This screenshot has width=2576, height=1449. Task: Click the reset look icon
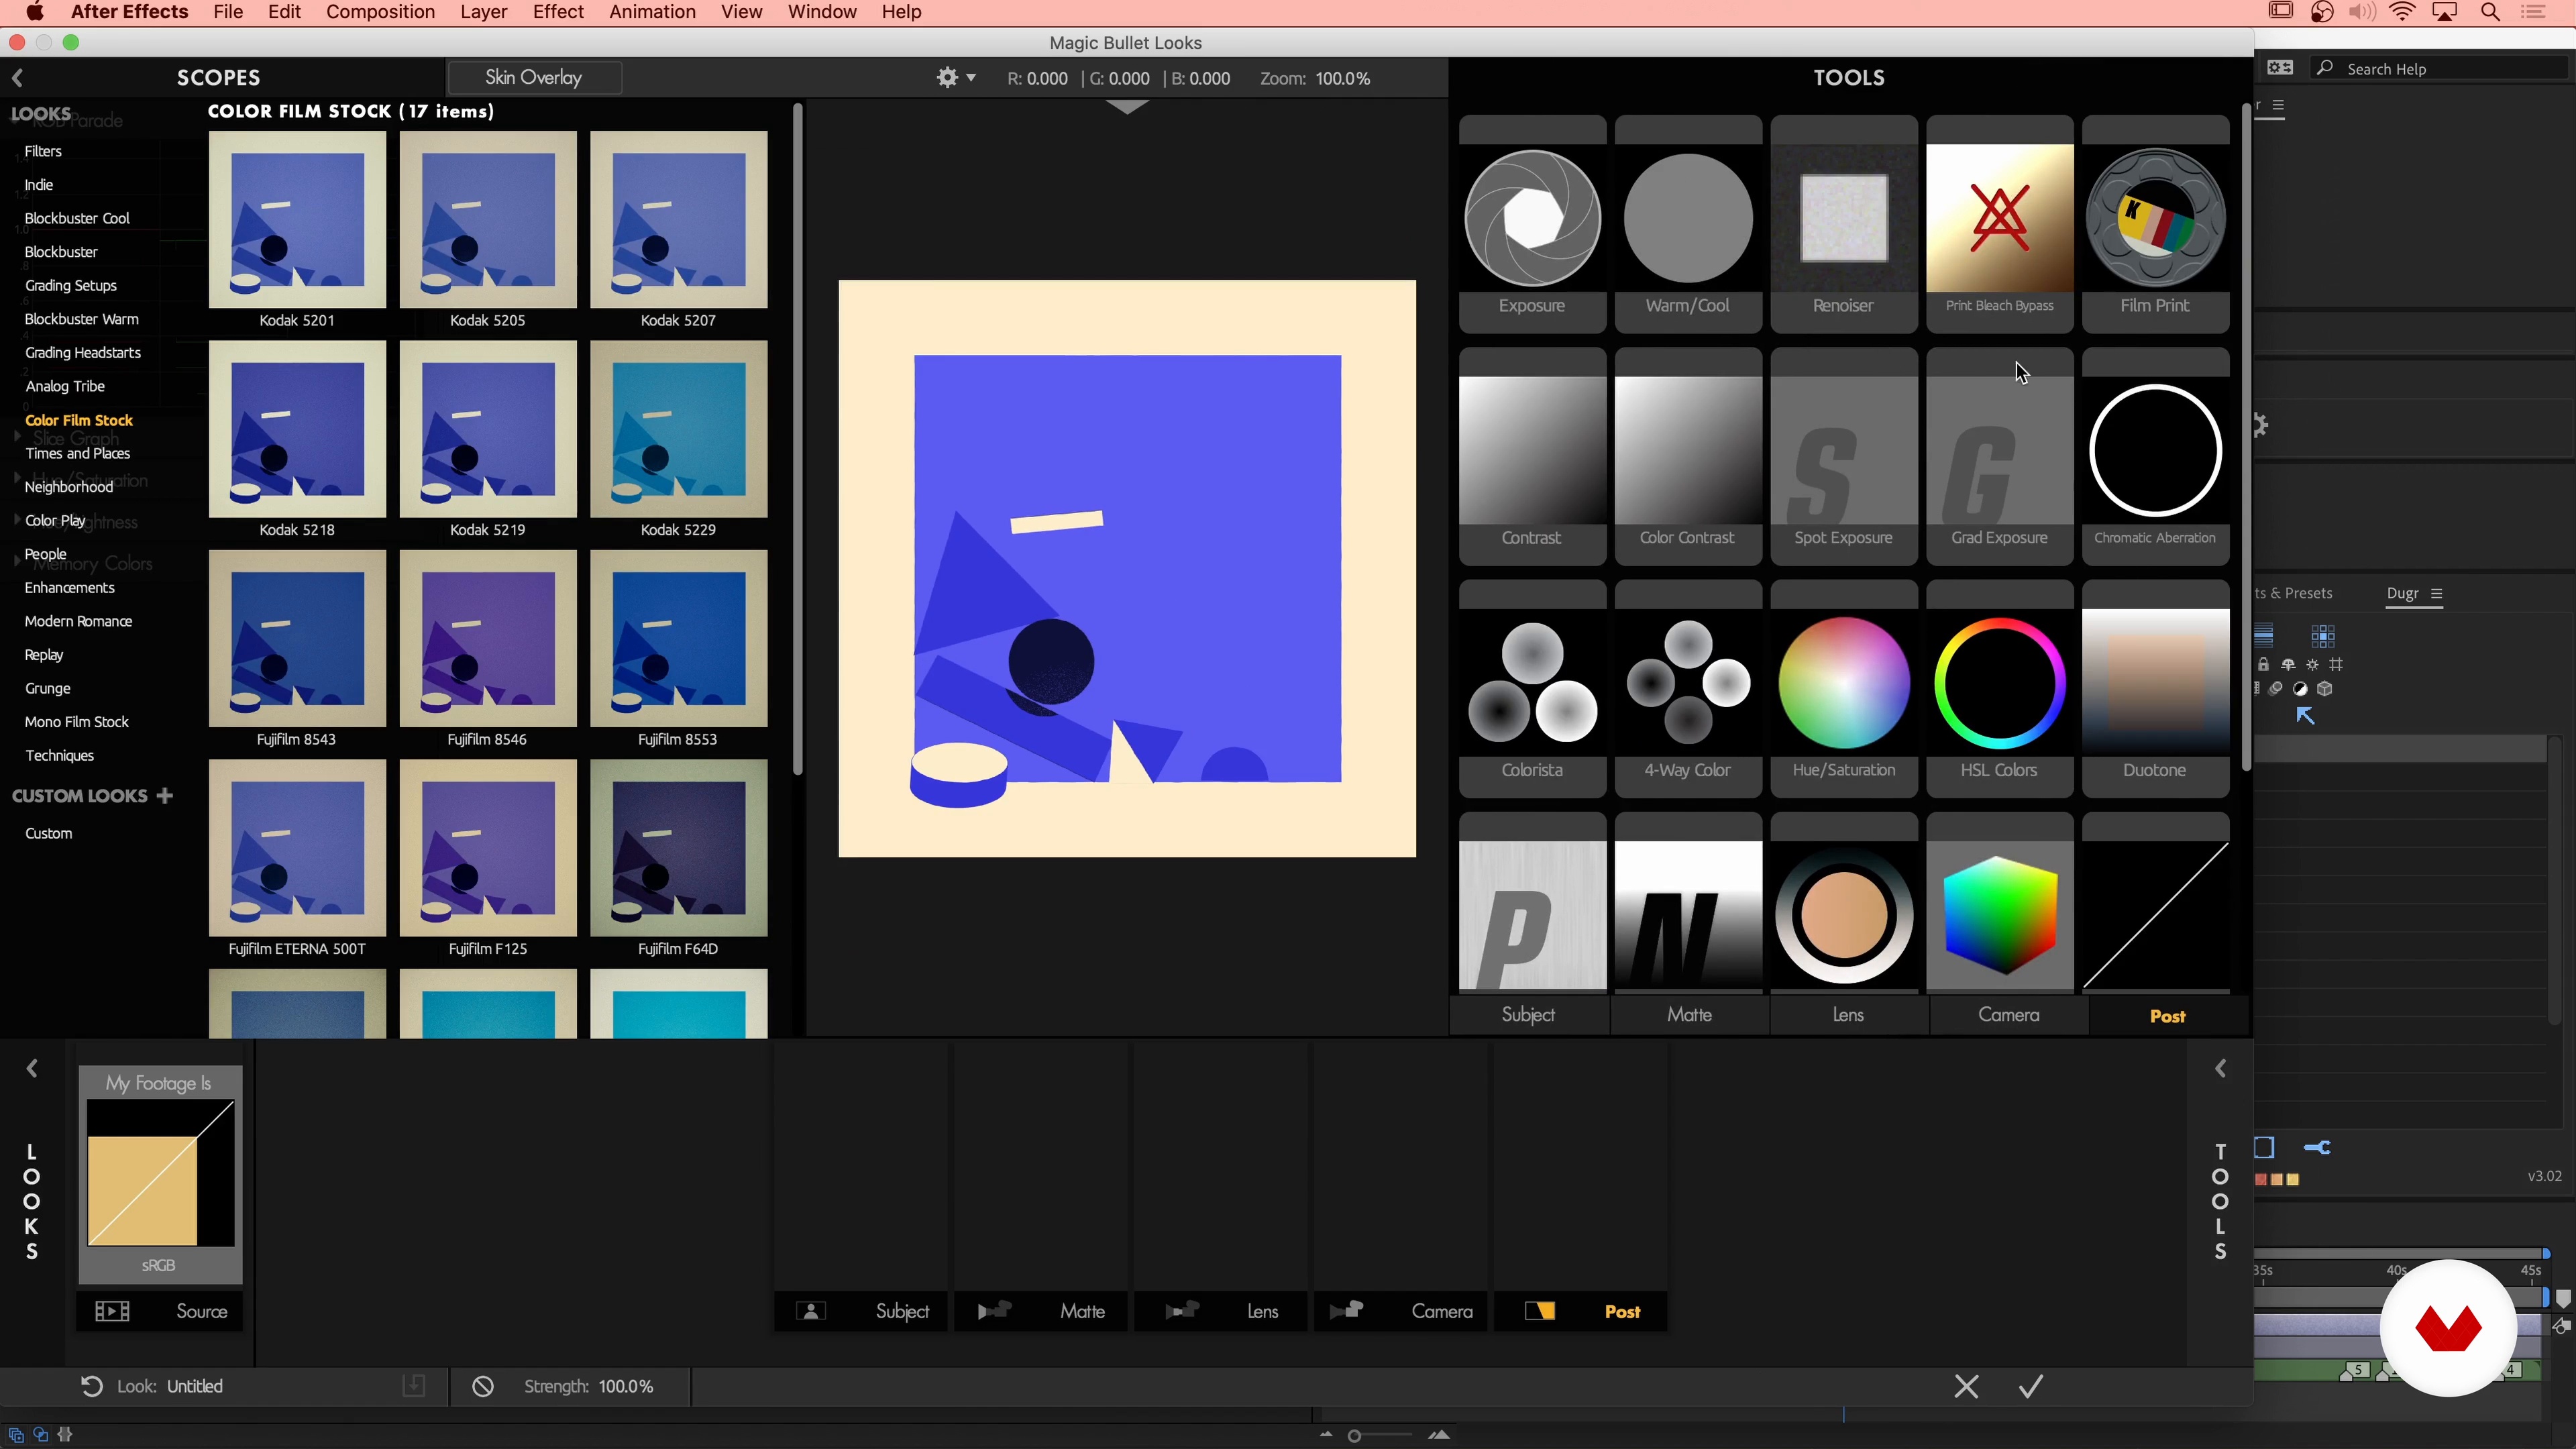[x=91, y=1386]
